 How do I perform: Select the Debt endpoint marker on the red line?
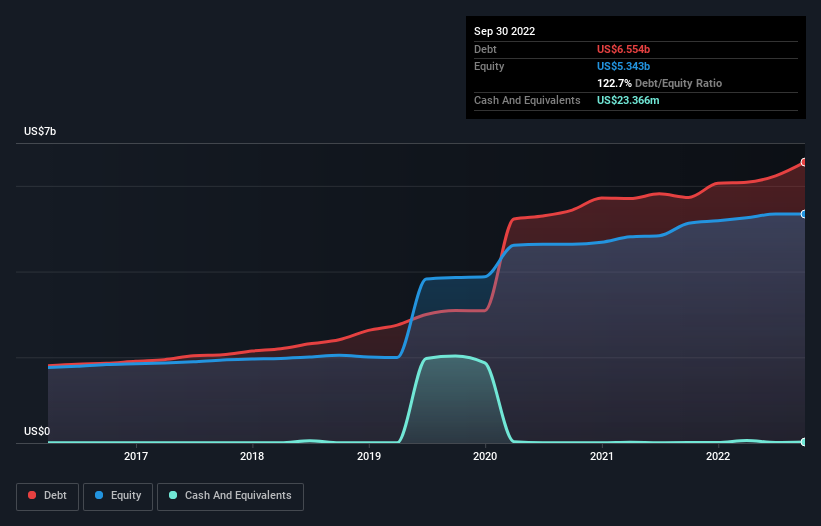pyautogui.click(x=804, y=162)
